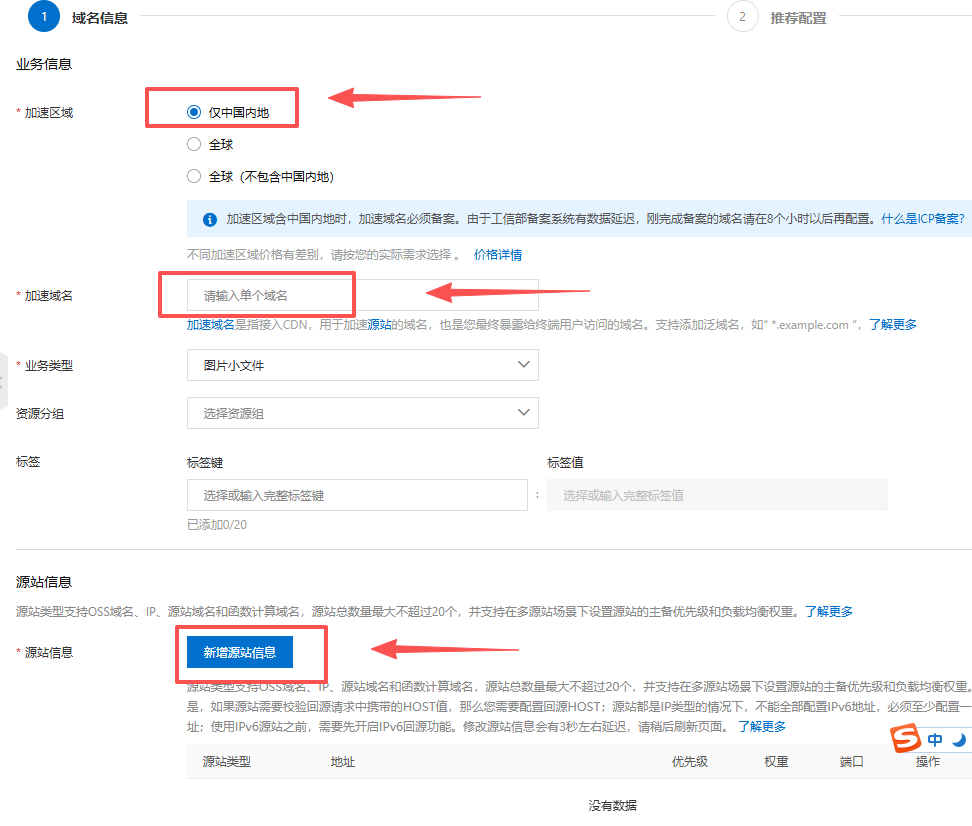Open the 价格详情 link

498,255
